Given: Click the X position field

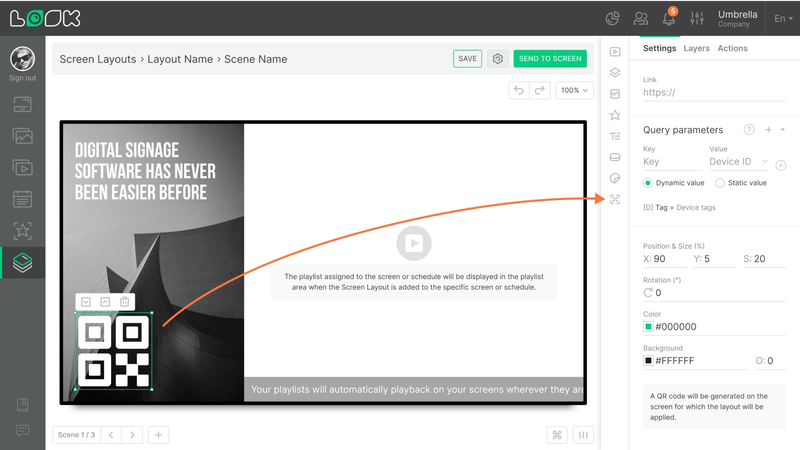Looking at the screenshot, I should 664,259.
